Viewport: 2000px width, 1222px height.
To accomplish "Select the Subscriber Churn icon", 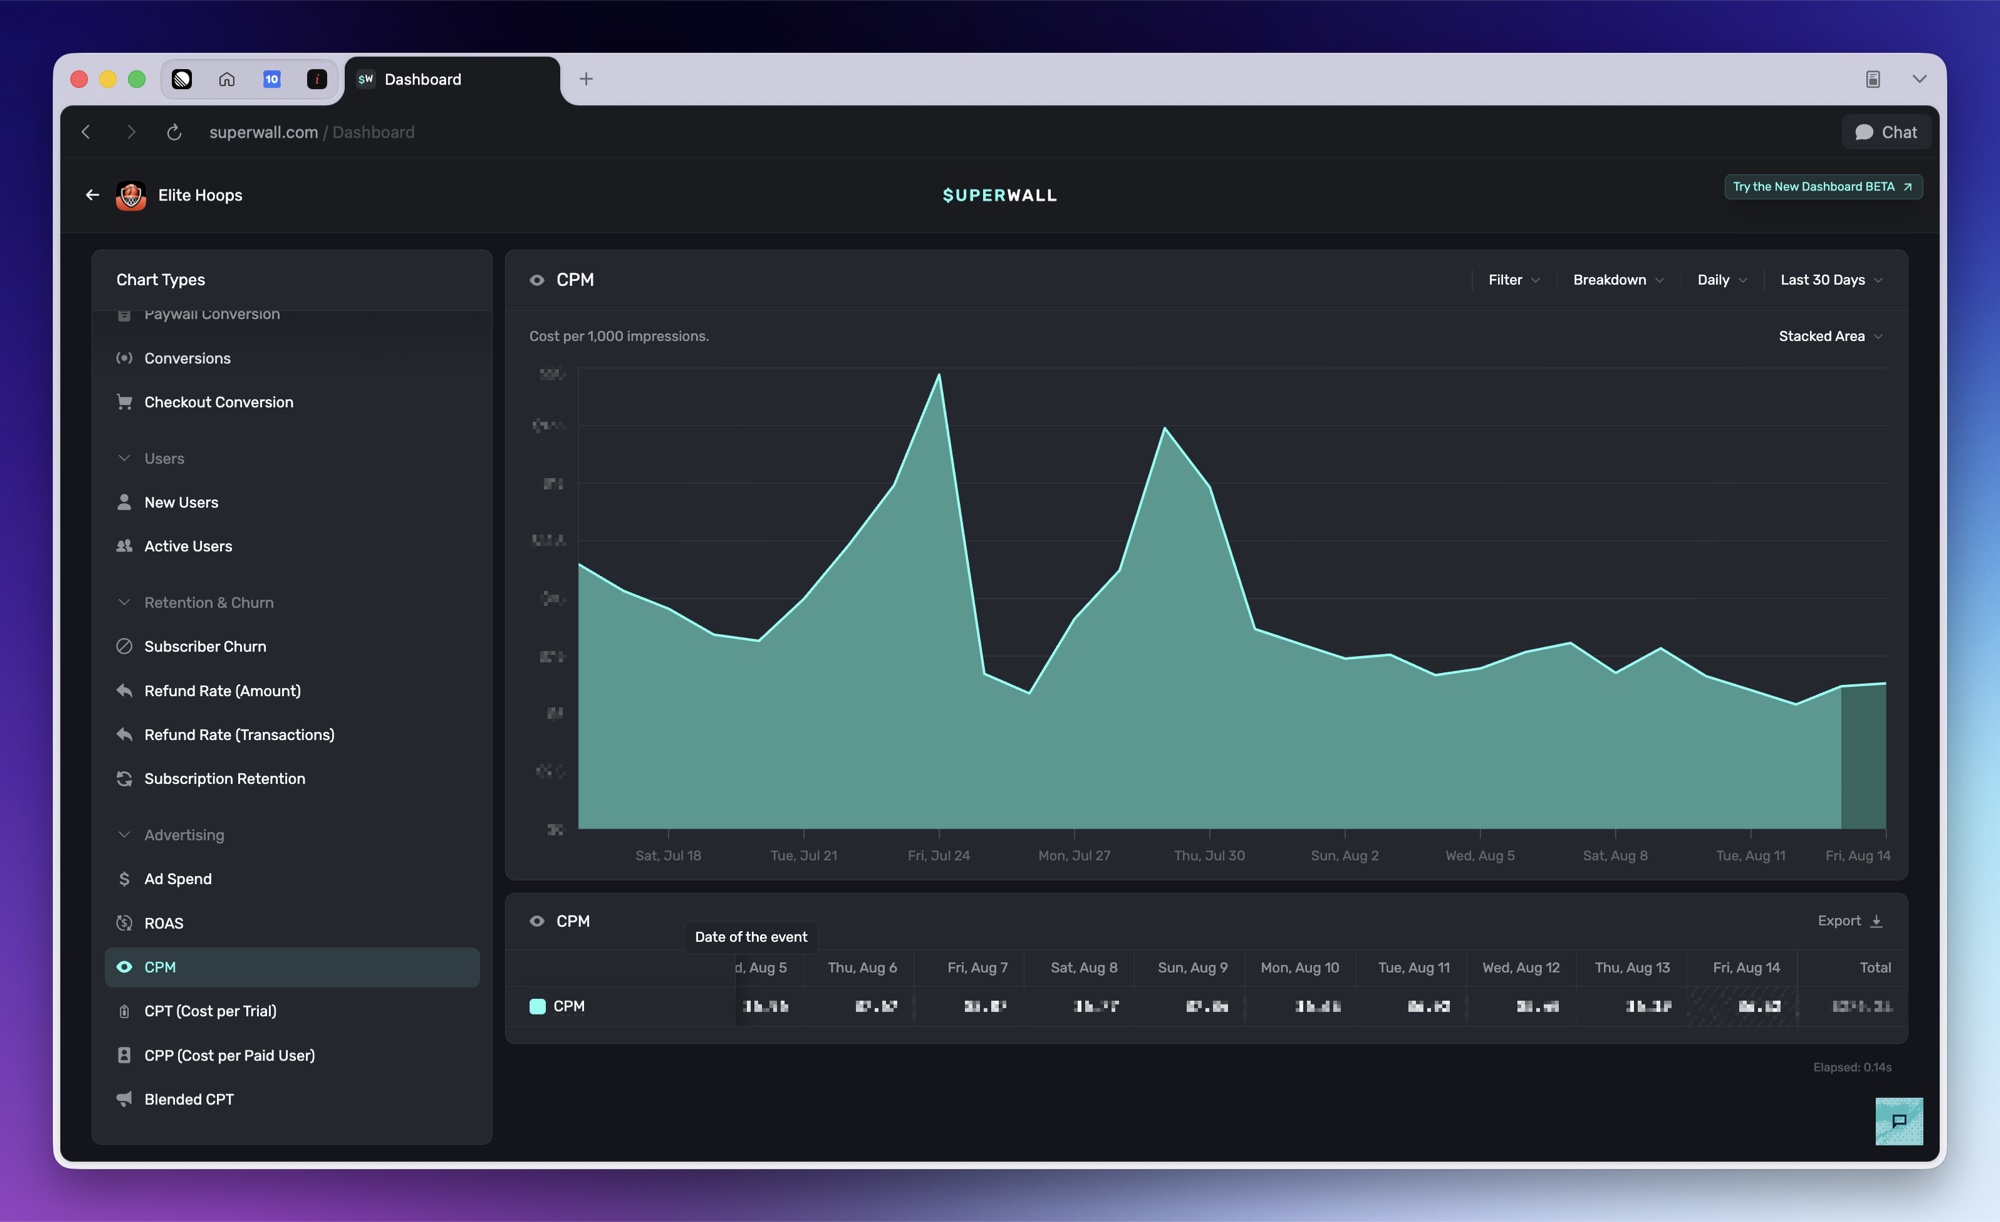I will pos(124,647).
